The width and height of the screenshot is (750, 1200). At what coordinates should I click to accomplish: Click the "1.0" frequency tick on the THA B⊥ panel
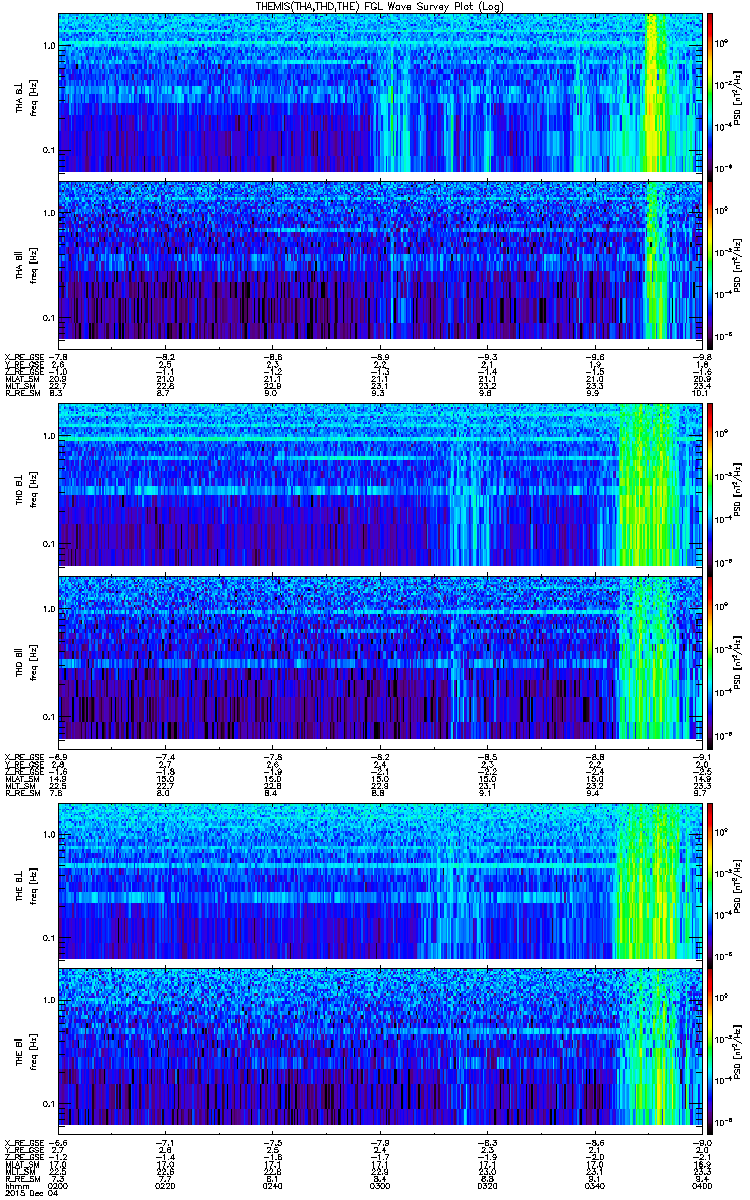[48, 46]
